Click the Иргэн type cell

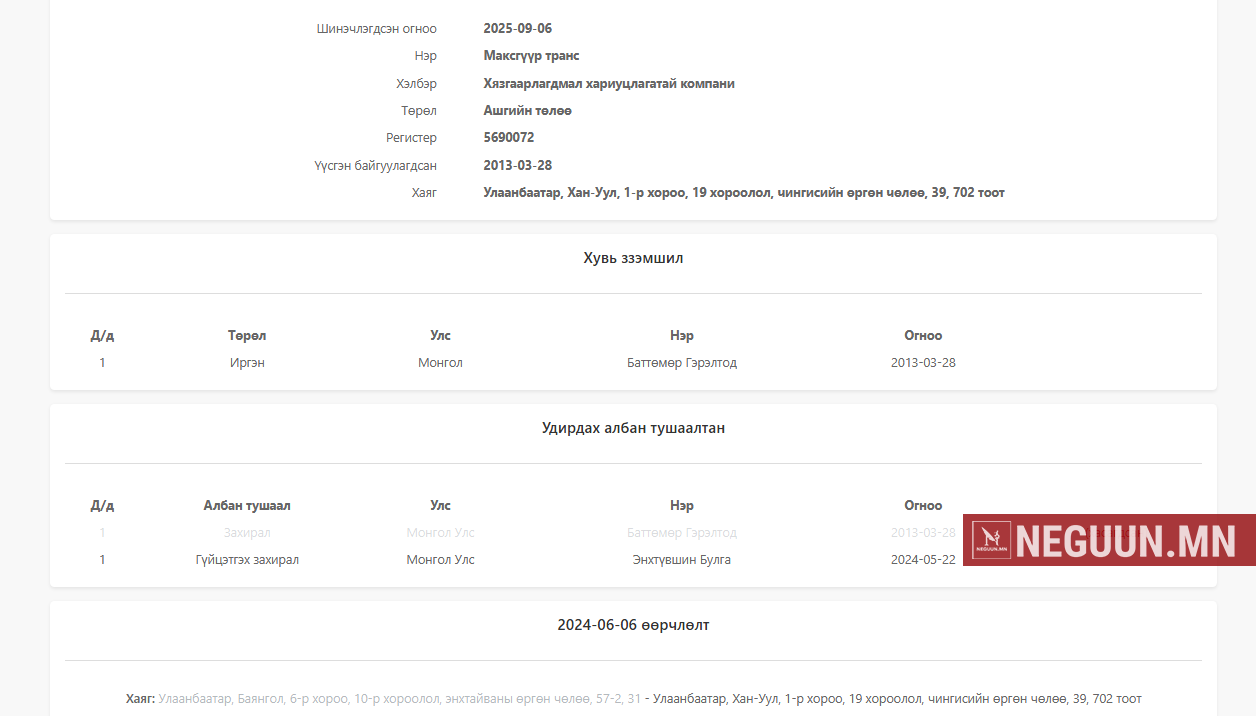(x=247, y=363)
